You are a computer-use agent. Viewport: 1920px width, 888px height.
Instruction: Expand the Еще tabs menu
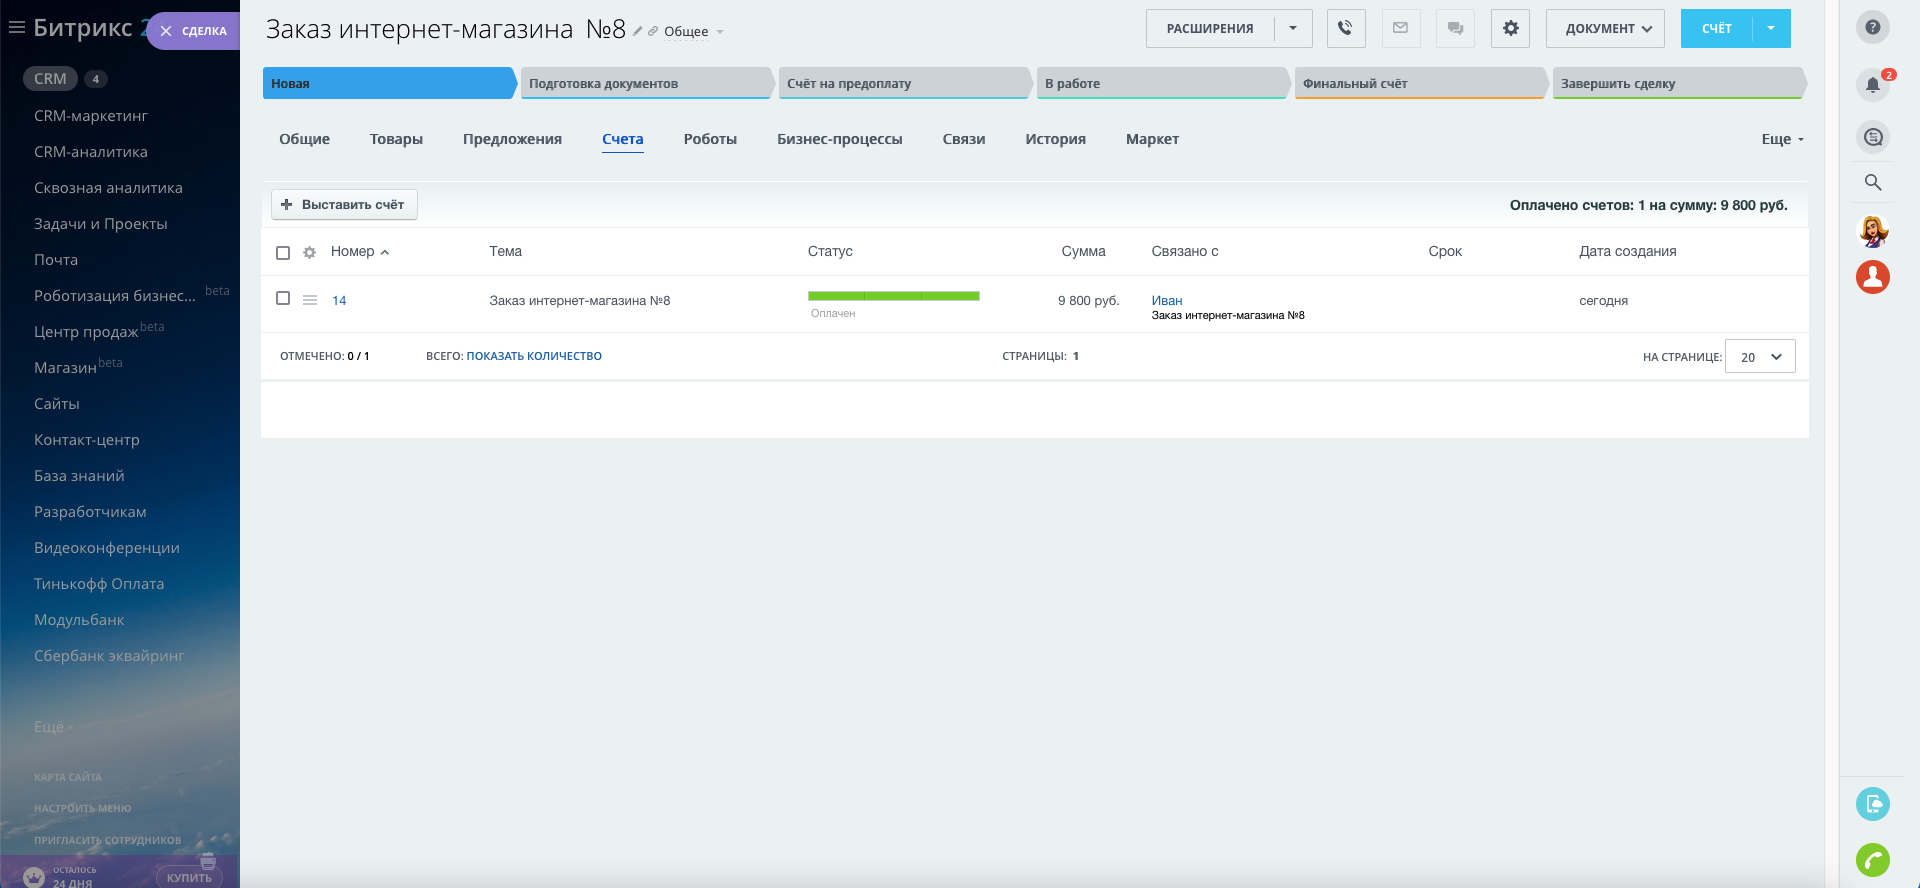(1782, 140)
